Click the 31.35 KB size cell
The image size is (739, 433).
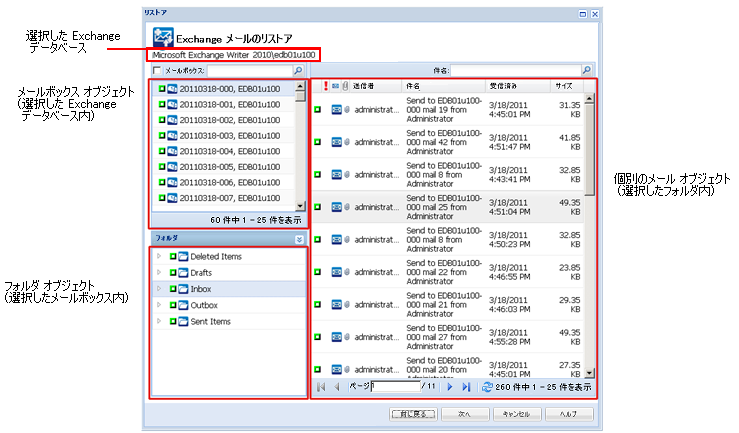click(x=569, y=110)
